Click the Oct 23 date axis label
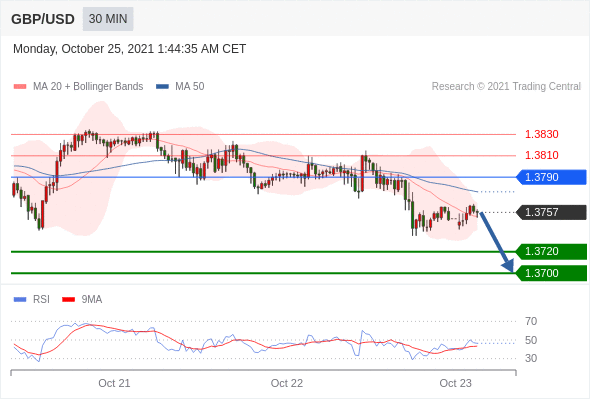The width and height of the screenshot is (590, 400). click(455, 383)
